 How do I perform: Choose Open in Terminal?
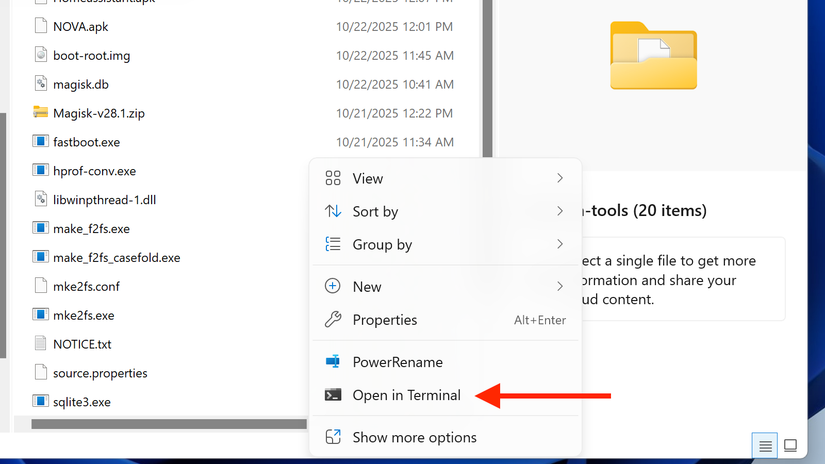pos(445,395)
